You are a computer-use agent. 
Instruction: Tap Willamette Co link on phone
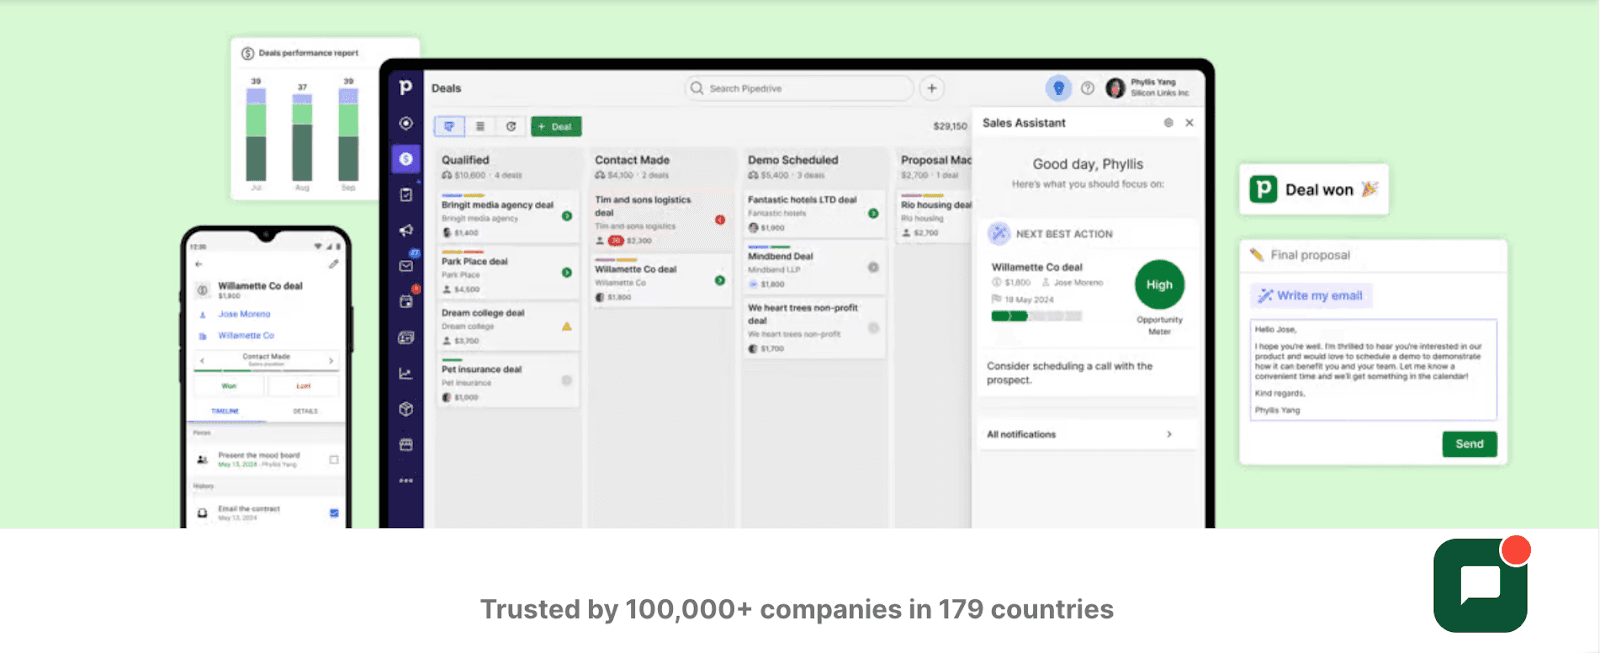246,335
